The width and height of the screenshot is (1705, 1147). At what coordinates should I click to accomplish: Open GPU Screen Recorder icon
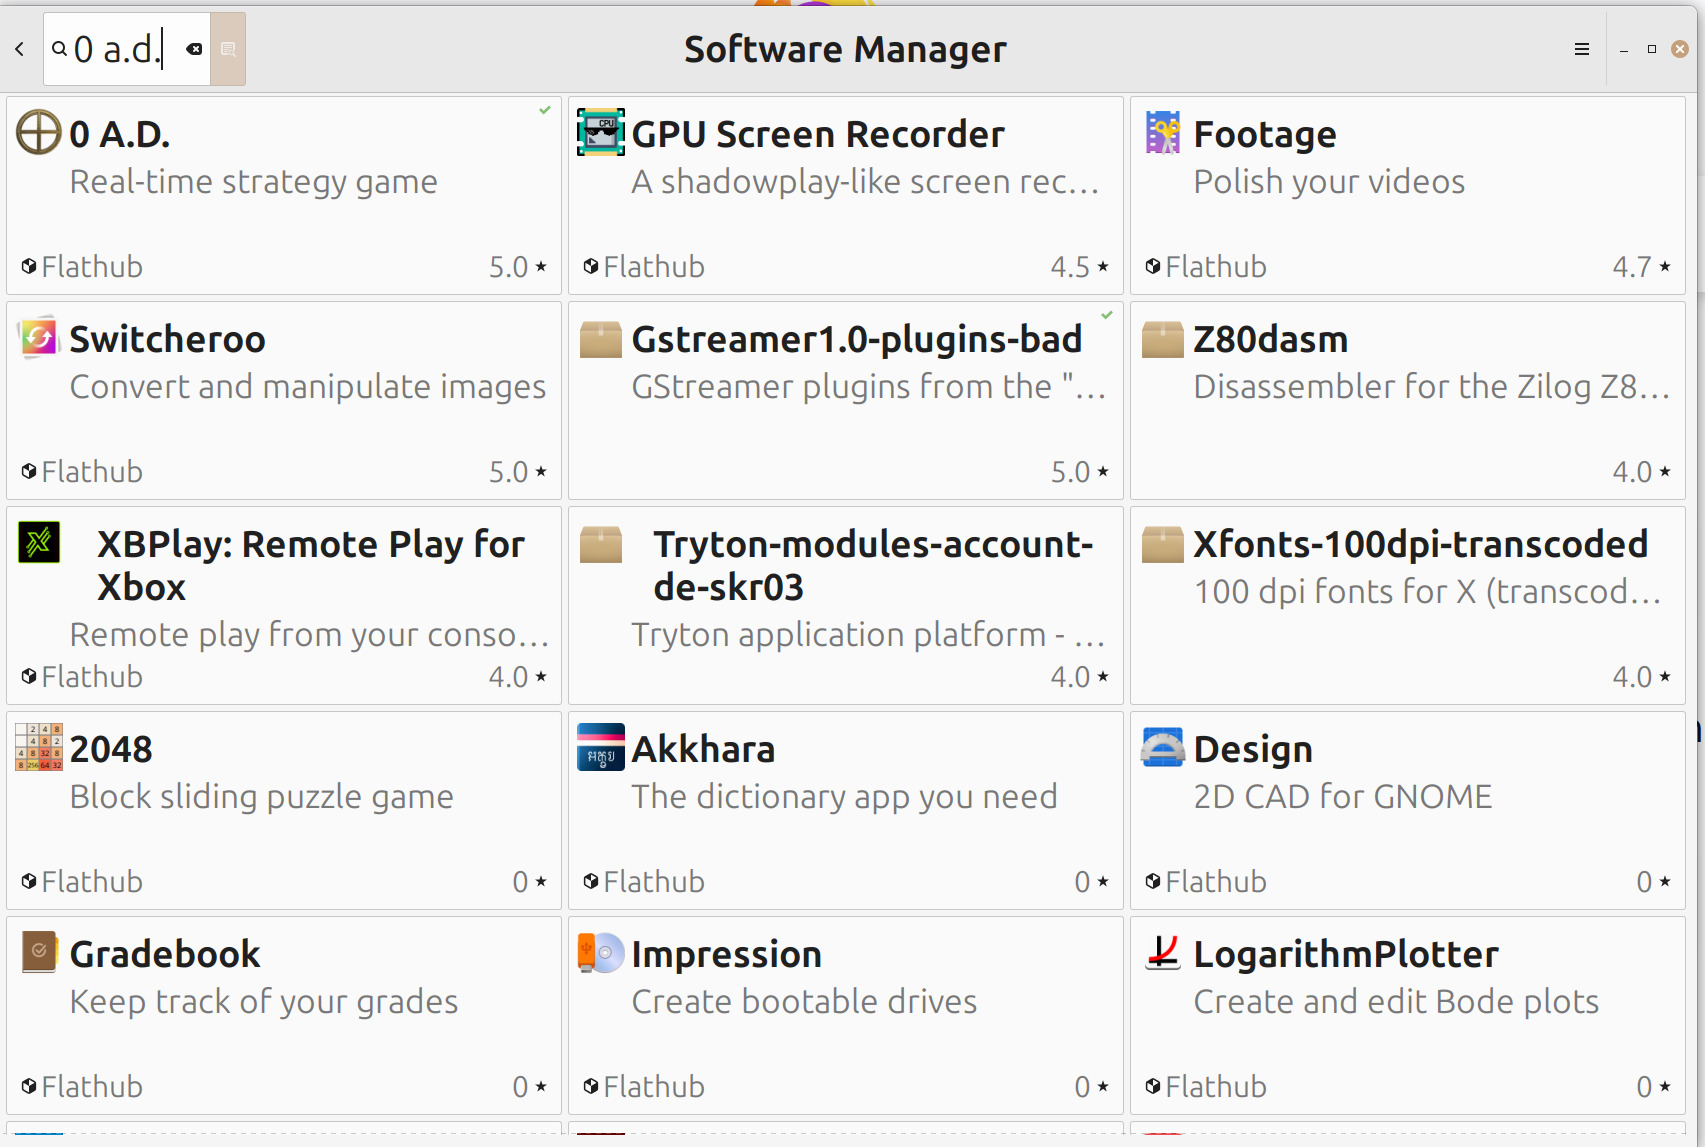tap(601, 133)
